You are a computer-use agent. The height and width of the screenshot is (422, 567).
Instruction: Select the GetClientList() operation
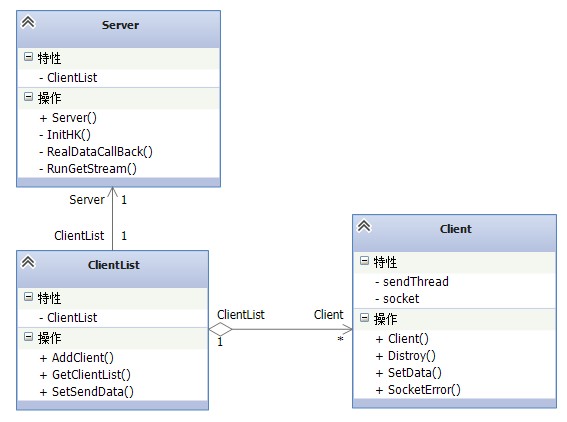[x=85, y=375]
